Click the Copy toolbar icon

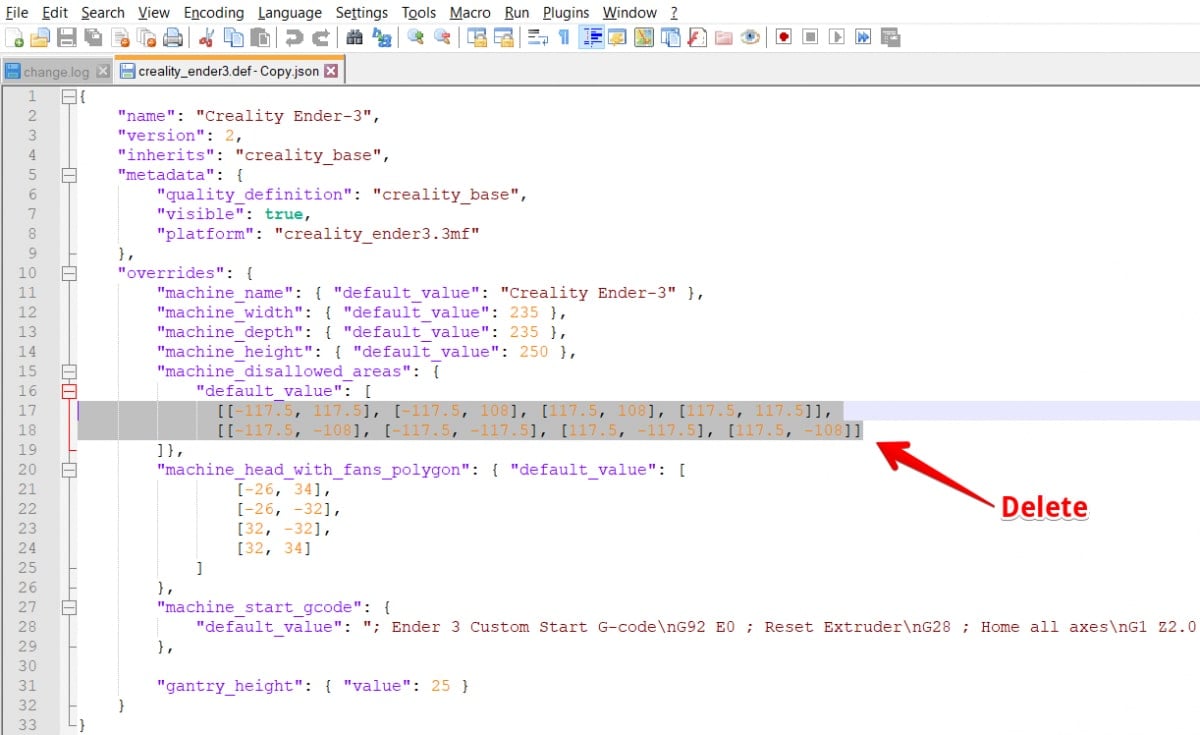pos(233,38)
